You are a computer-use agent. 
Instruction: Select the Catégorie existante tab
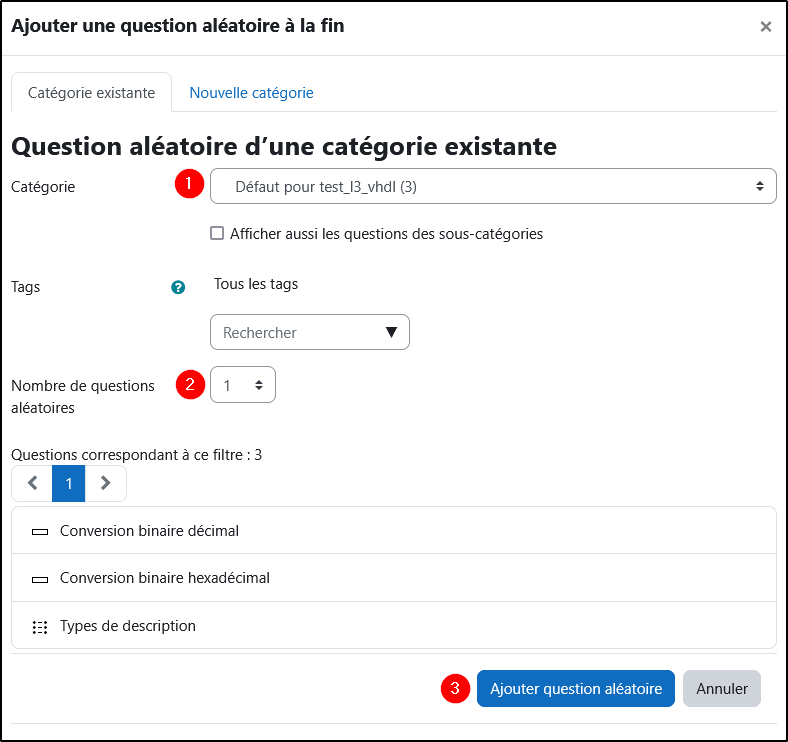pos(91,93)
